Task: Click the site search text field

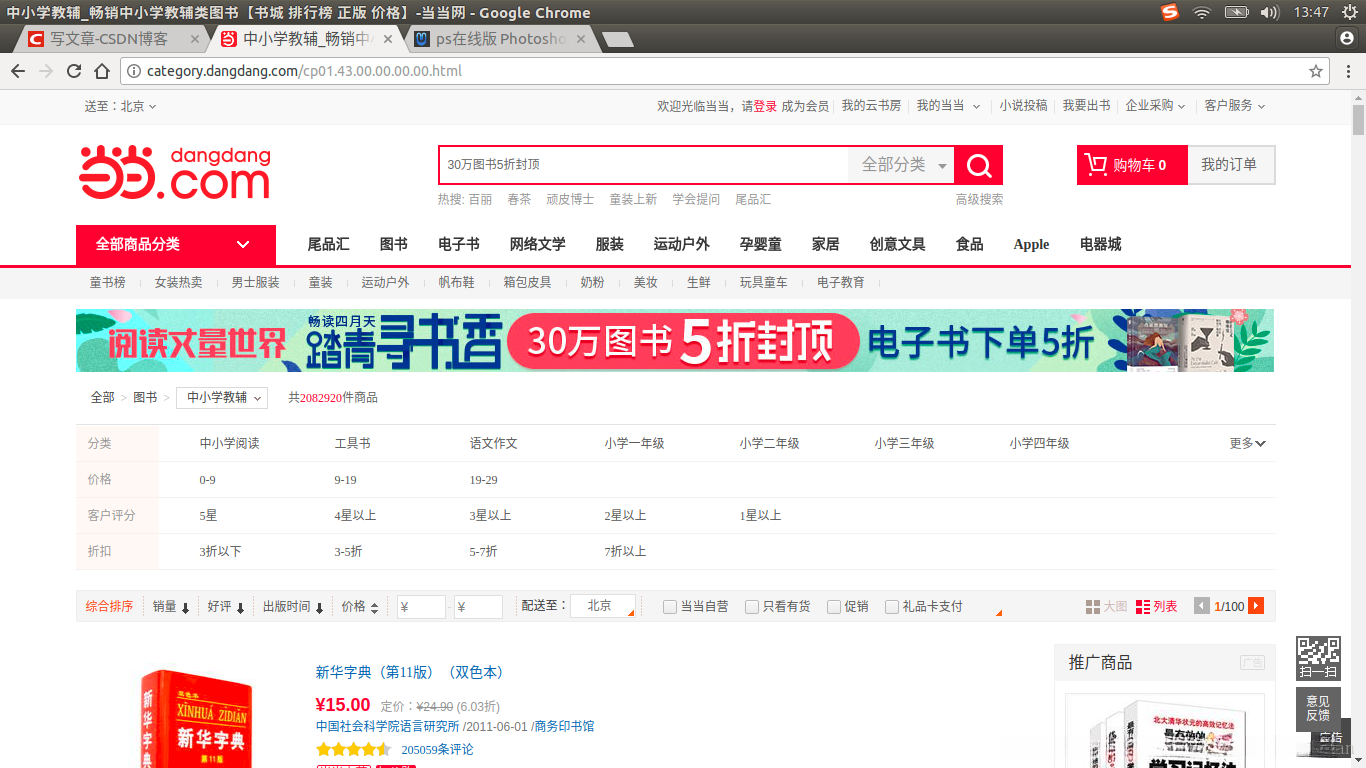Action: [x=643, y=165]
